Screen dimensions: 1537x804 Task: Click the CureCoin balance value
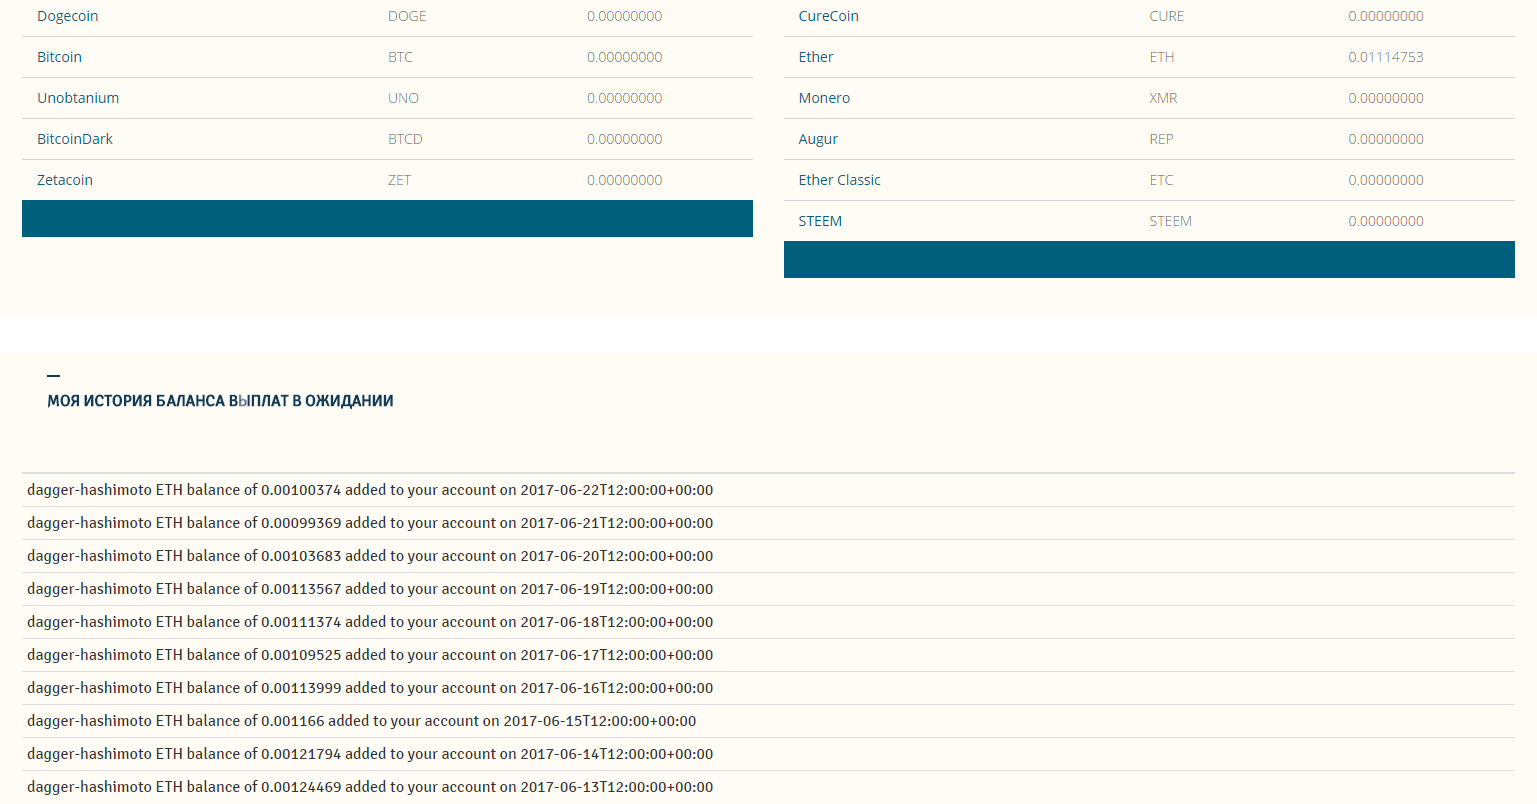tap(1385, 16)
